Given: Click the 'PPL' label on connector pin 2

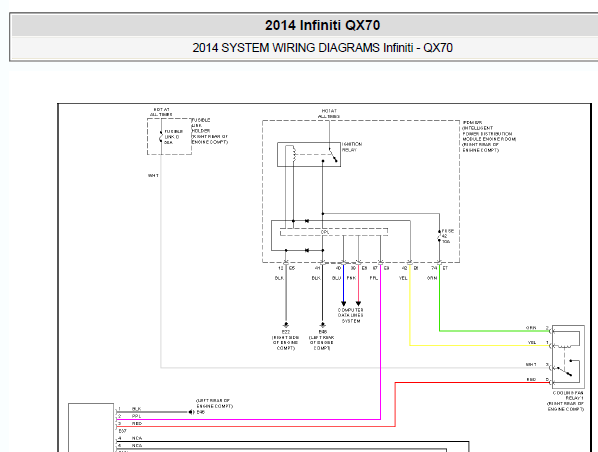Looking at the screenshot, I should pos(136,416).
